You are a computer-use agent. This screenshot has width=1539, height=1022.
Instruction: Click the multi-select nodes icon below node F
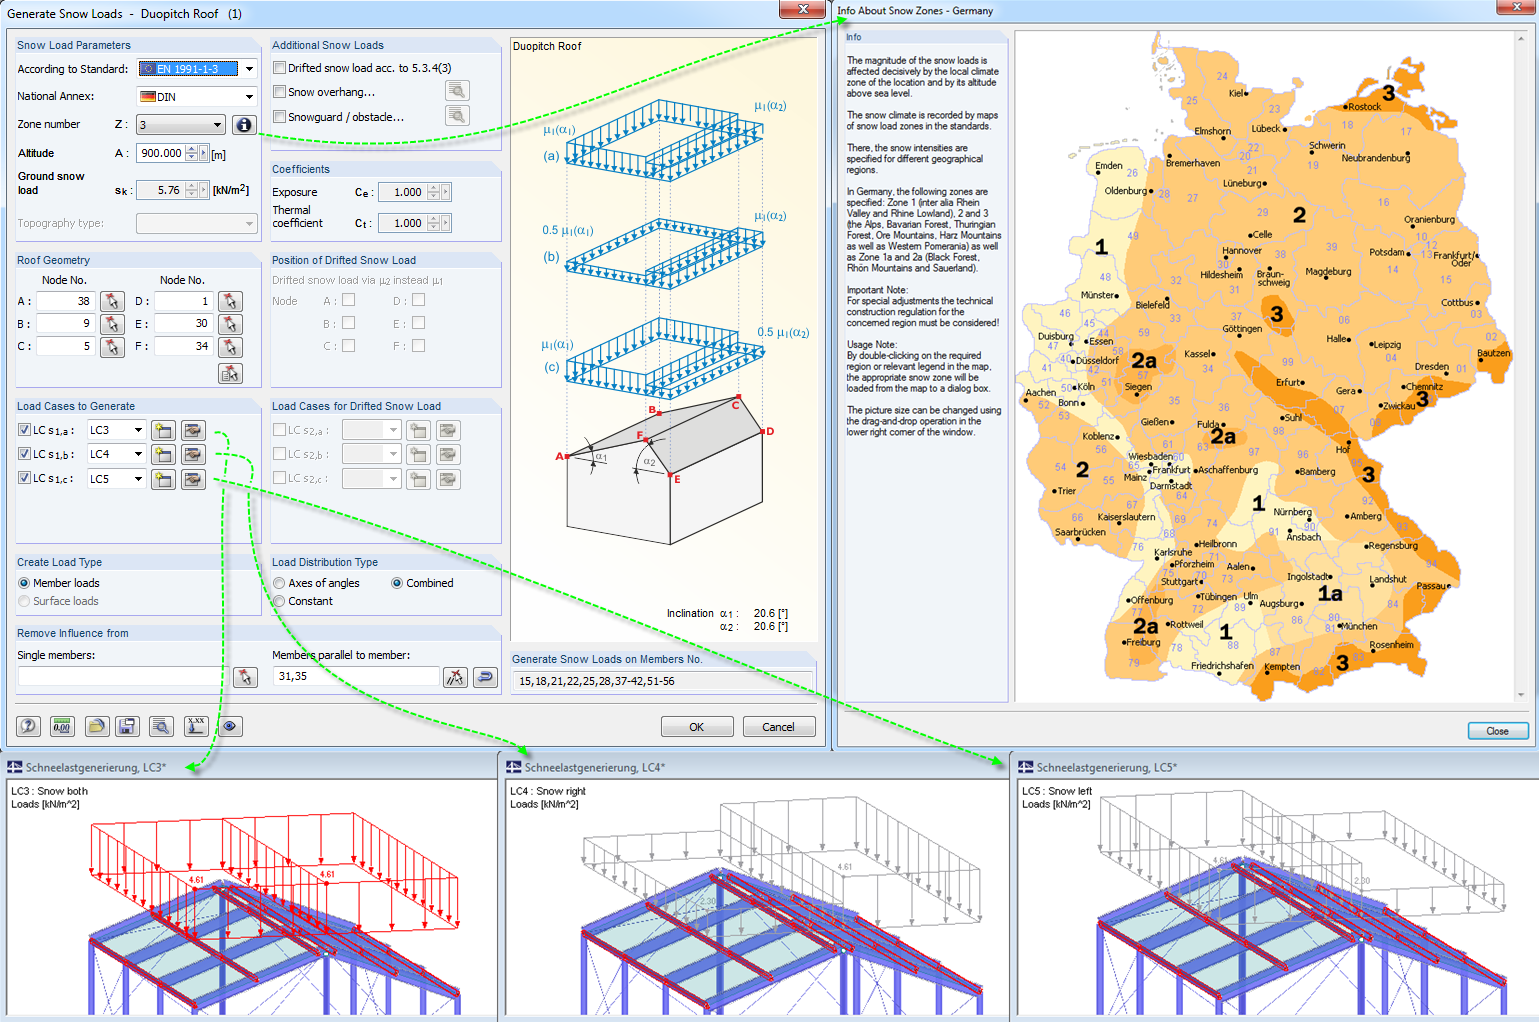[230, 373]
